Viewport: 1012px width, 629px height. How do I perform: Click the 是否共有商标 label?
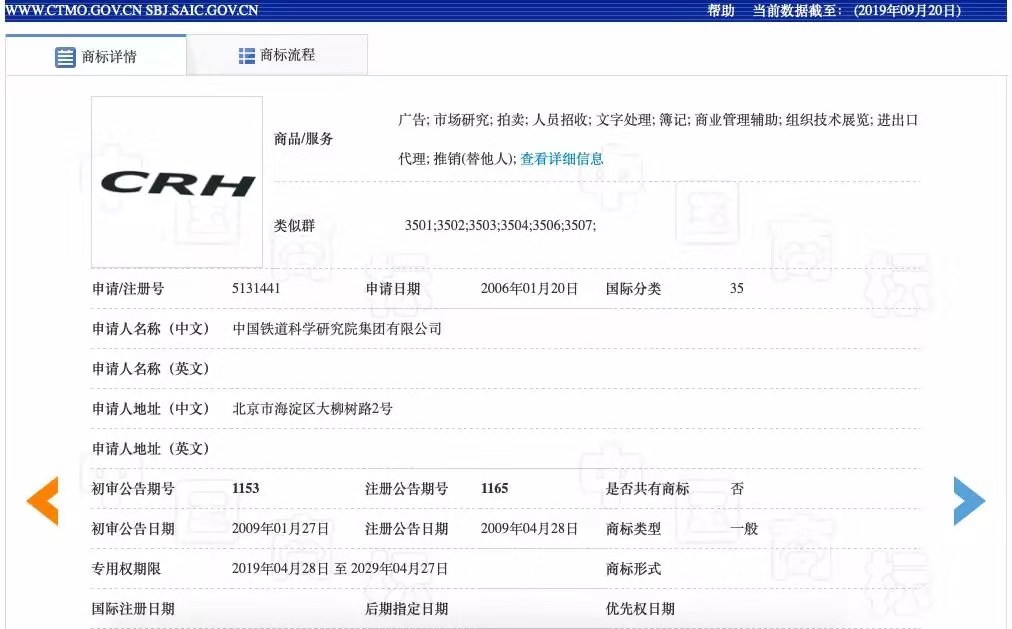pos(647,489)
